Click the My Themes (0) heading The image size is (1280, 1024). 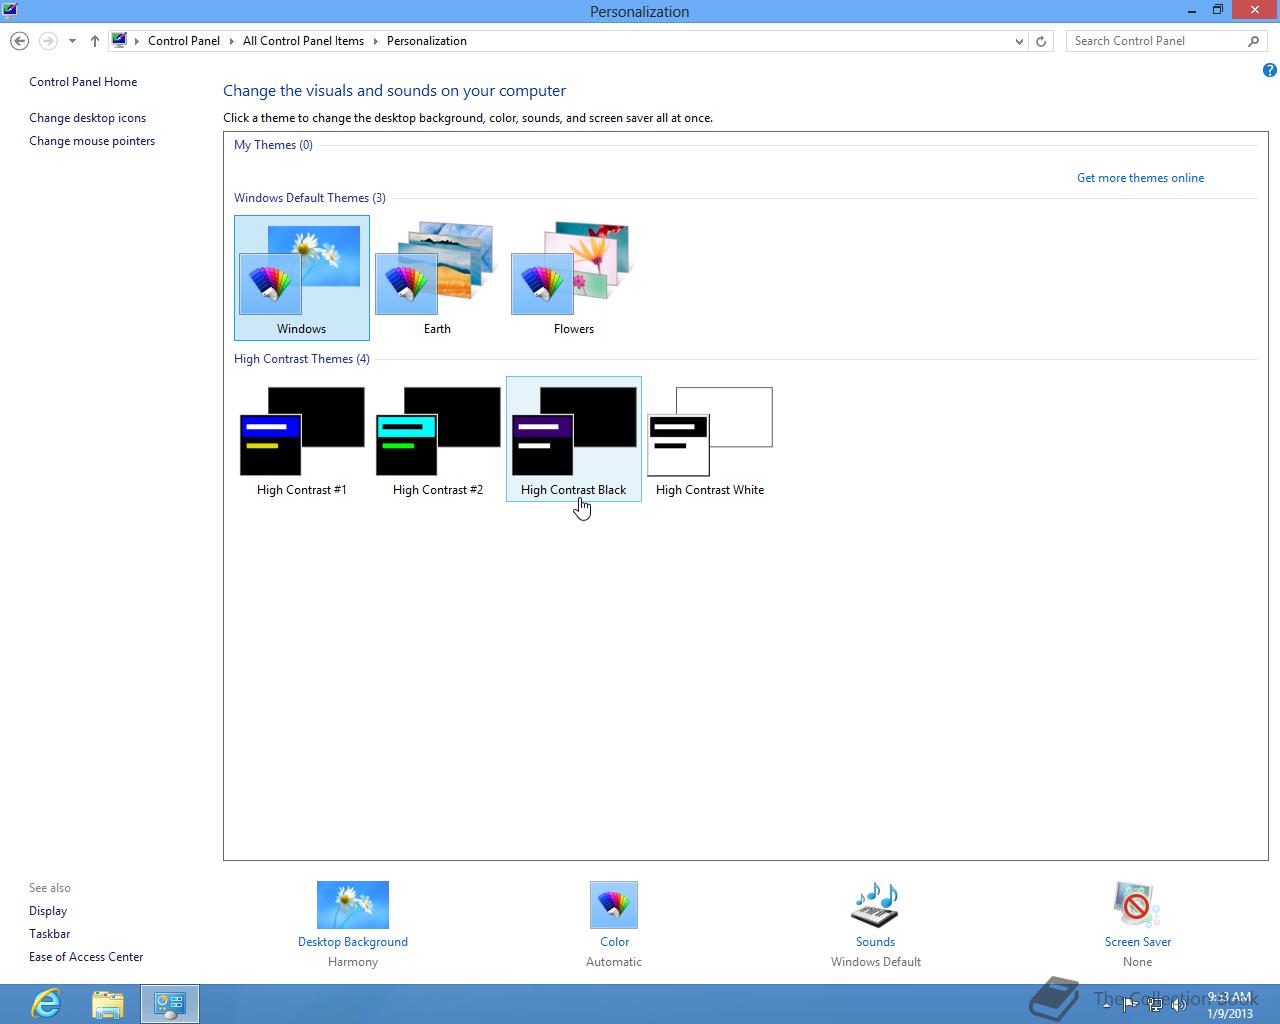click(x=273, y=145)
